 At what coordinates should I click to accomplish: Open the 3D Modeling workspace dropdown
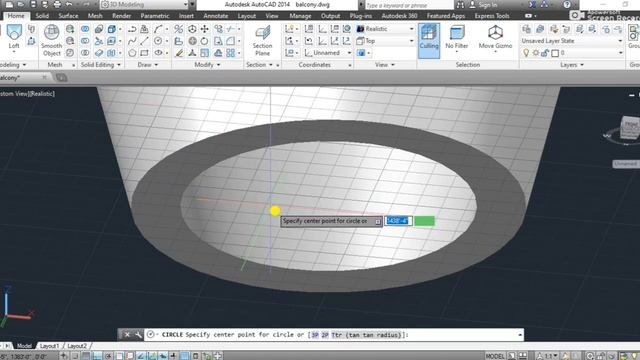pos(145,5)
